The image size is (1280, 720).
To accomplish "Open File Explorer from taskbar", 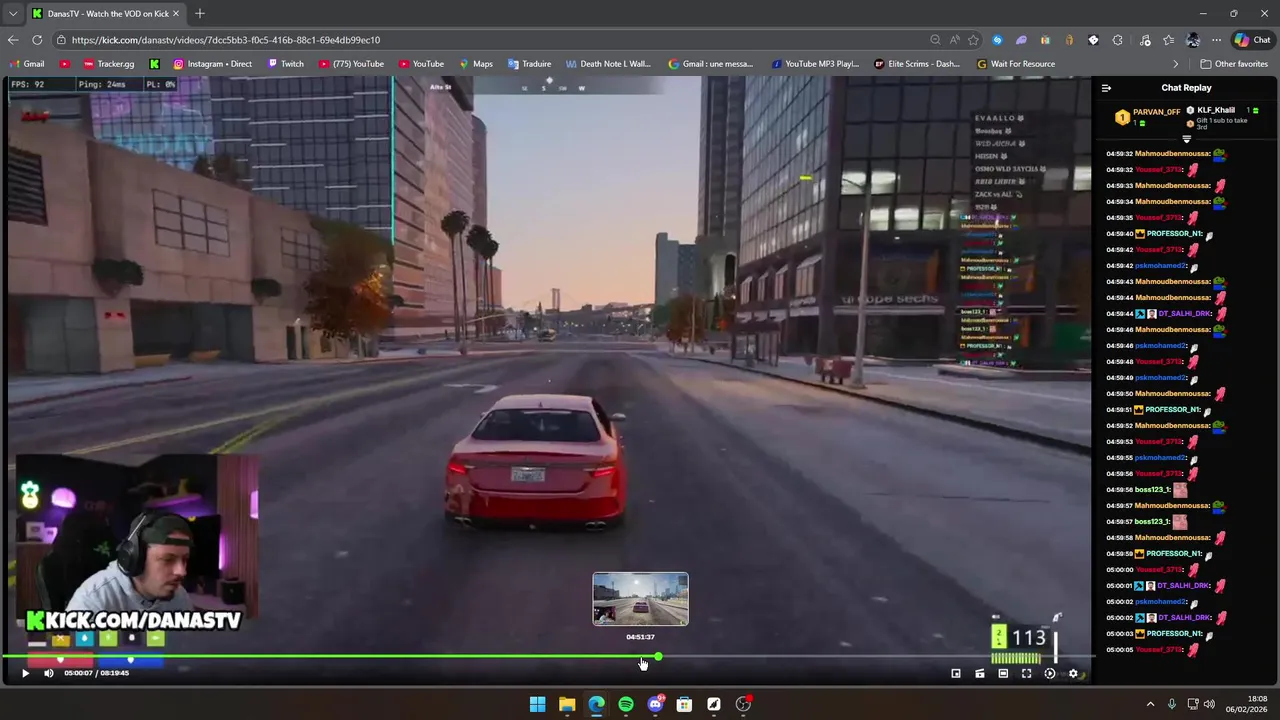I will (x=567, y=704).
